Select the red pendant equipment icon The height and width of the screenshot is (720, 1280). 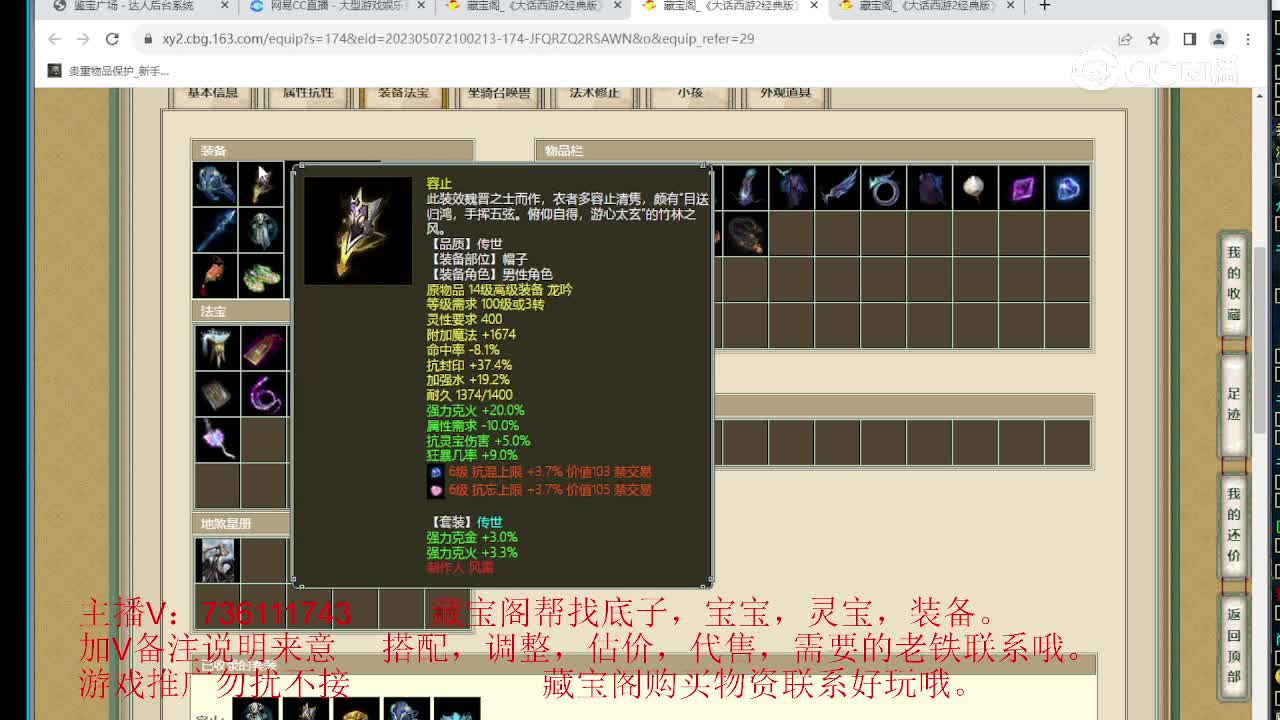pyautogui.click(x=216, y=276)
